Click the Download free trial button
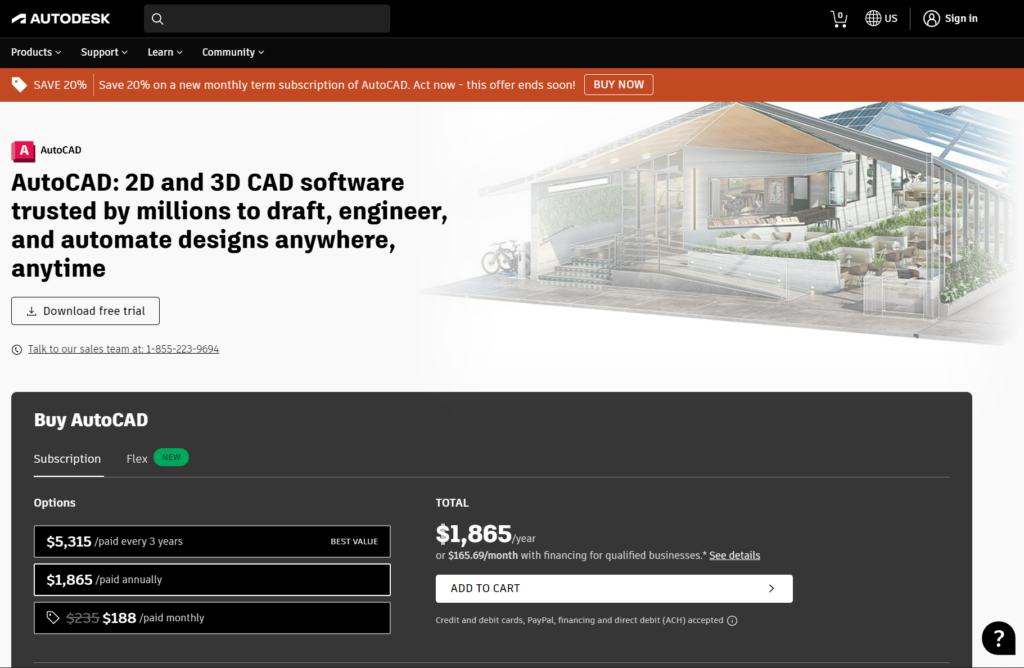The image size is (1024, 668). click(86, 311)
